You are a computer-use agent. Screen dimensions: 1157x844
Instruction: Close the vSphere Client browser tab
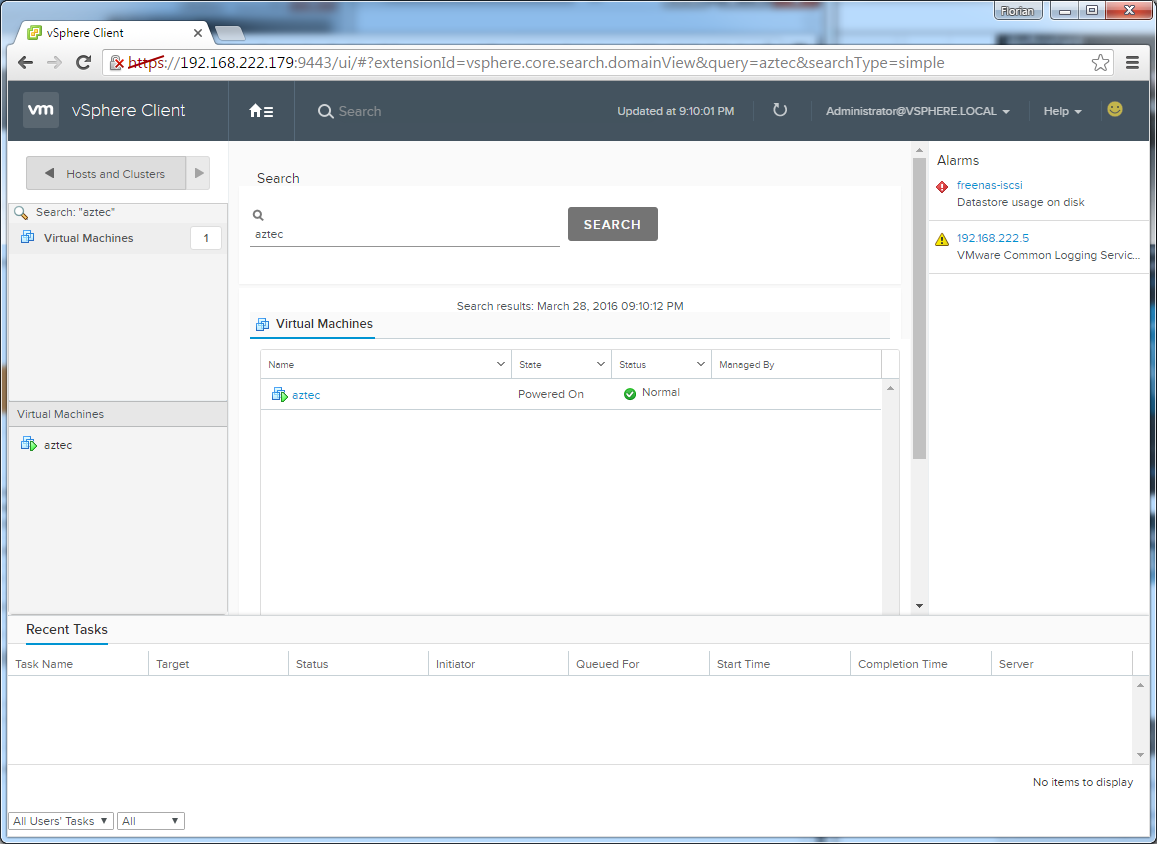tap(198, 33)
